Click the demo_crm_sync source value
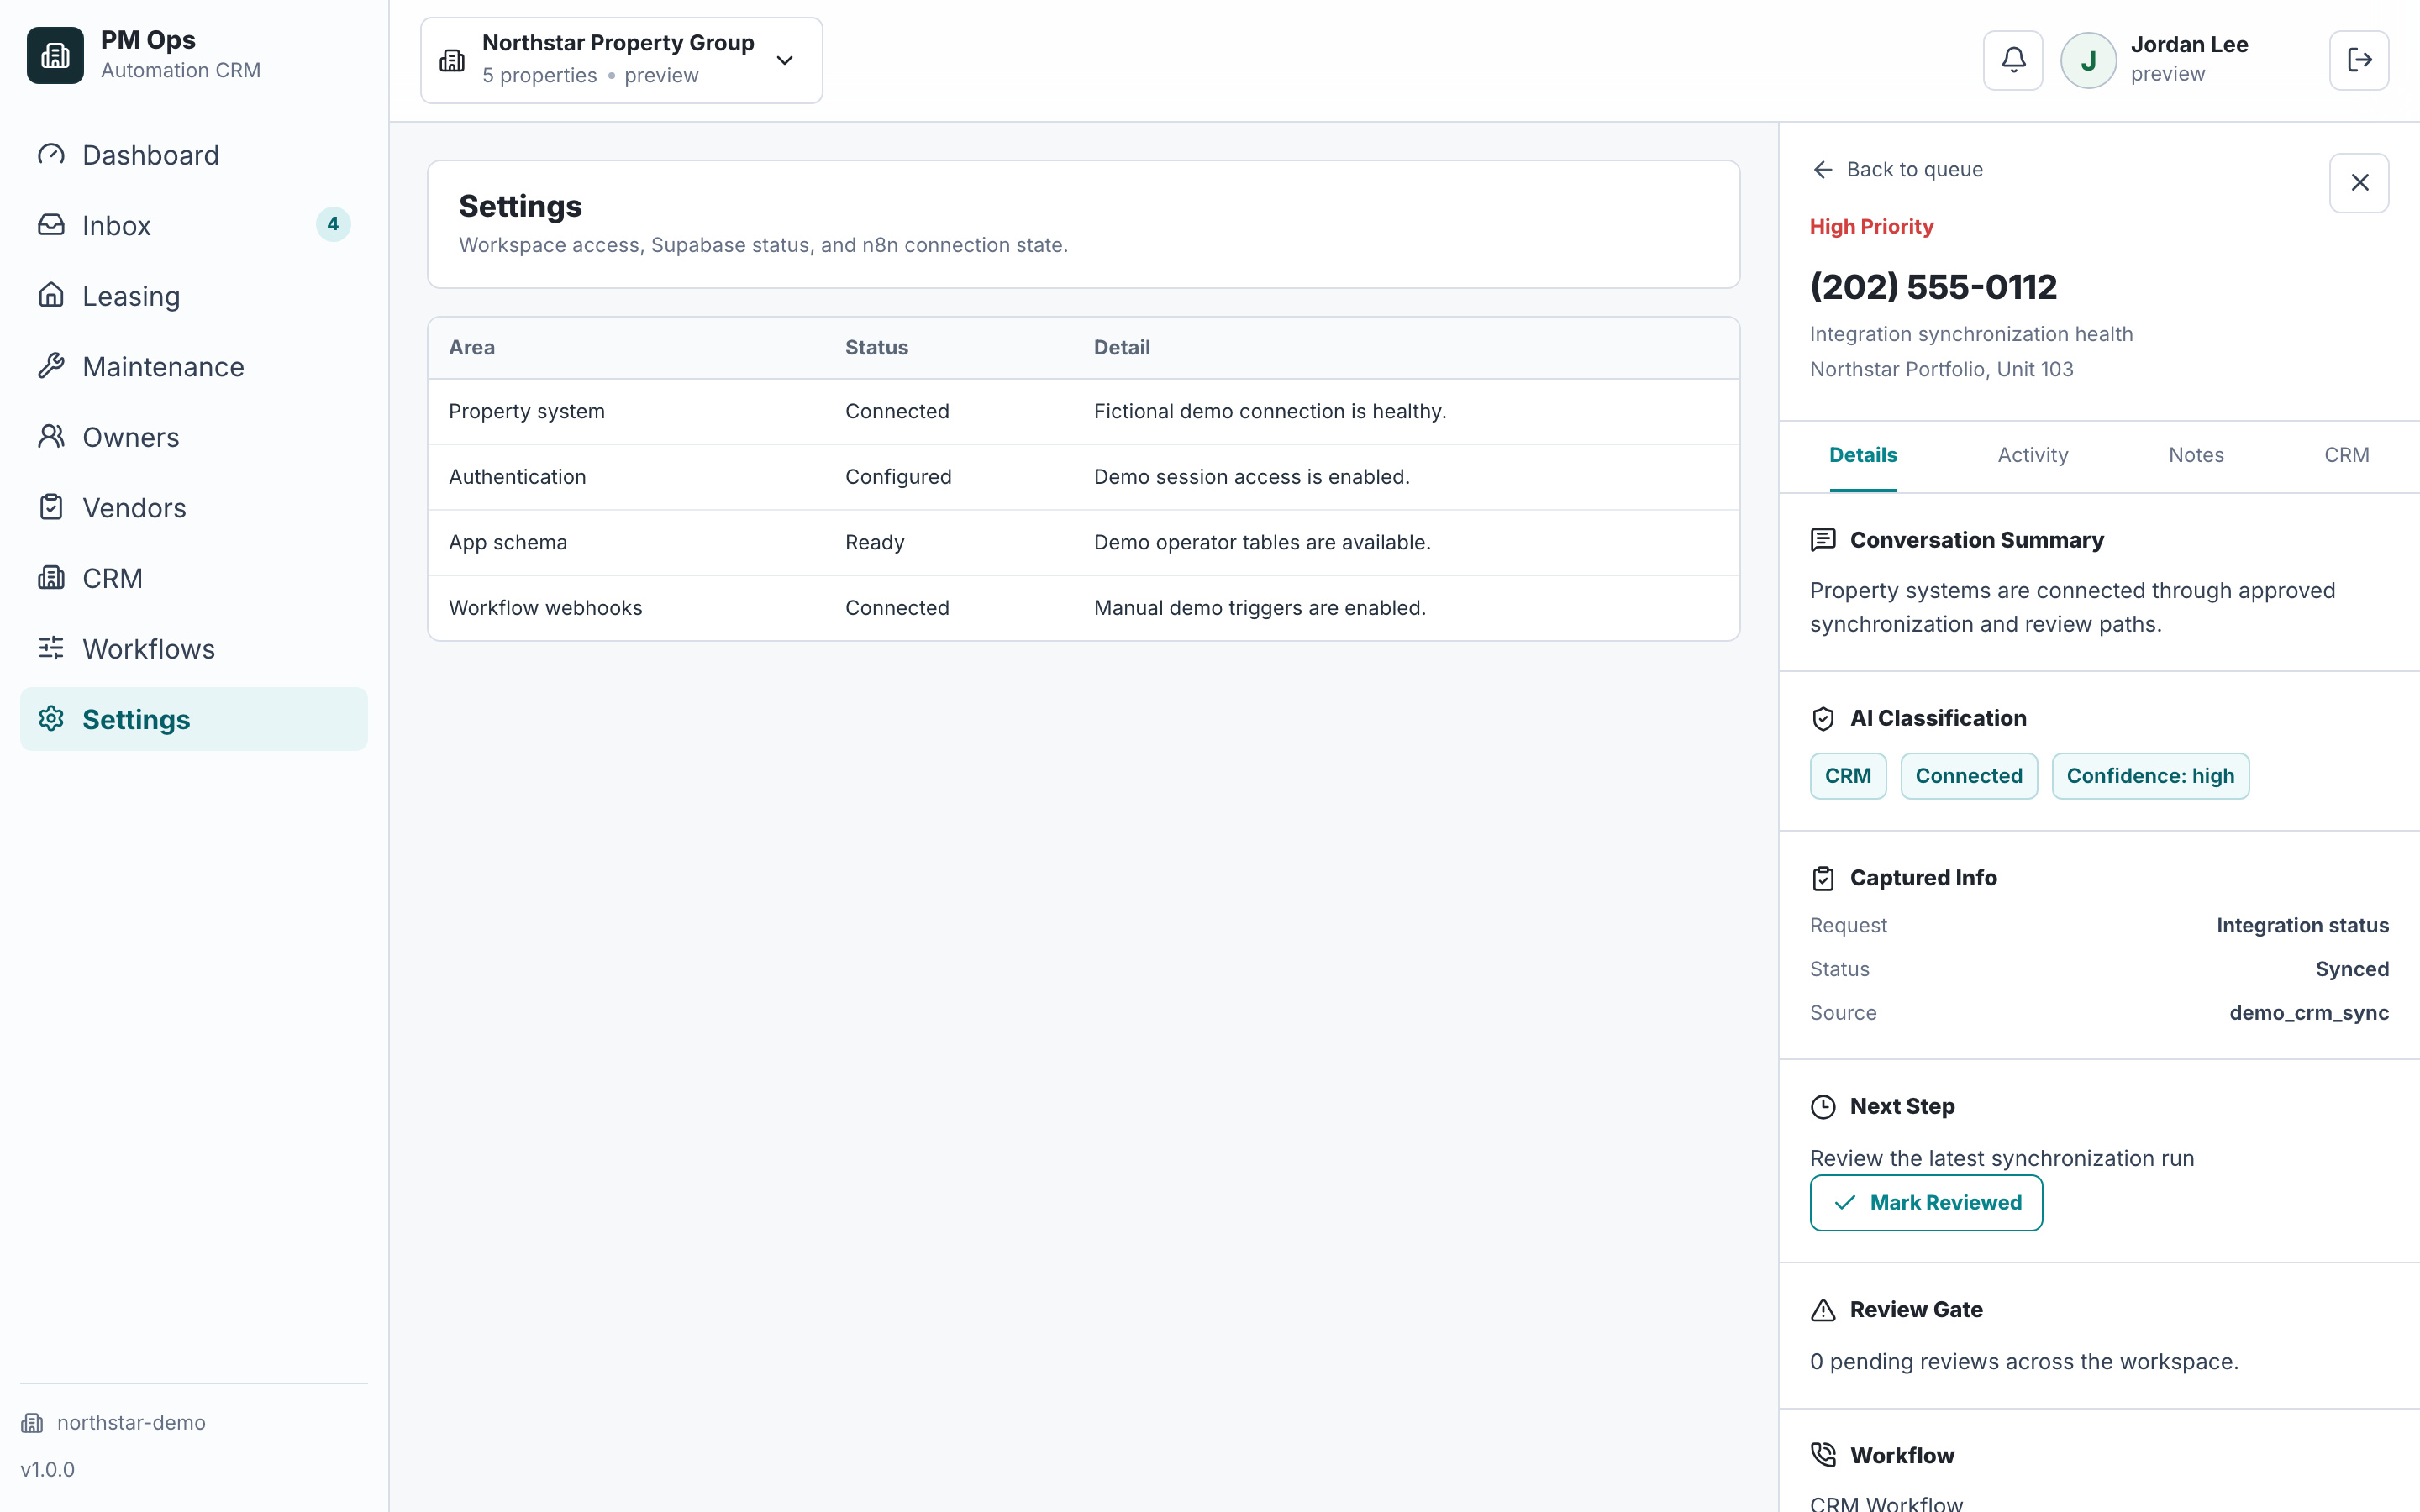The width and height of the screenshot is (2420, 1512). [2308, 1013]
